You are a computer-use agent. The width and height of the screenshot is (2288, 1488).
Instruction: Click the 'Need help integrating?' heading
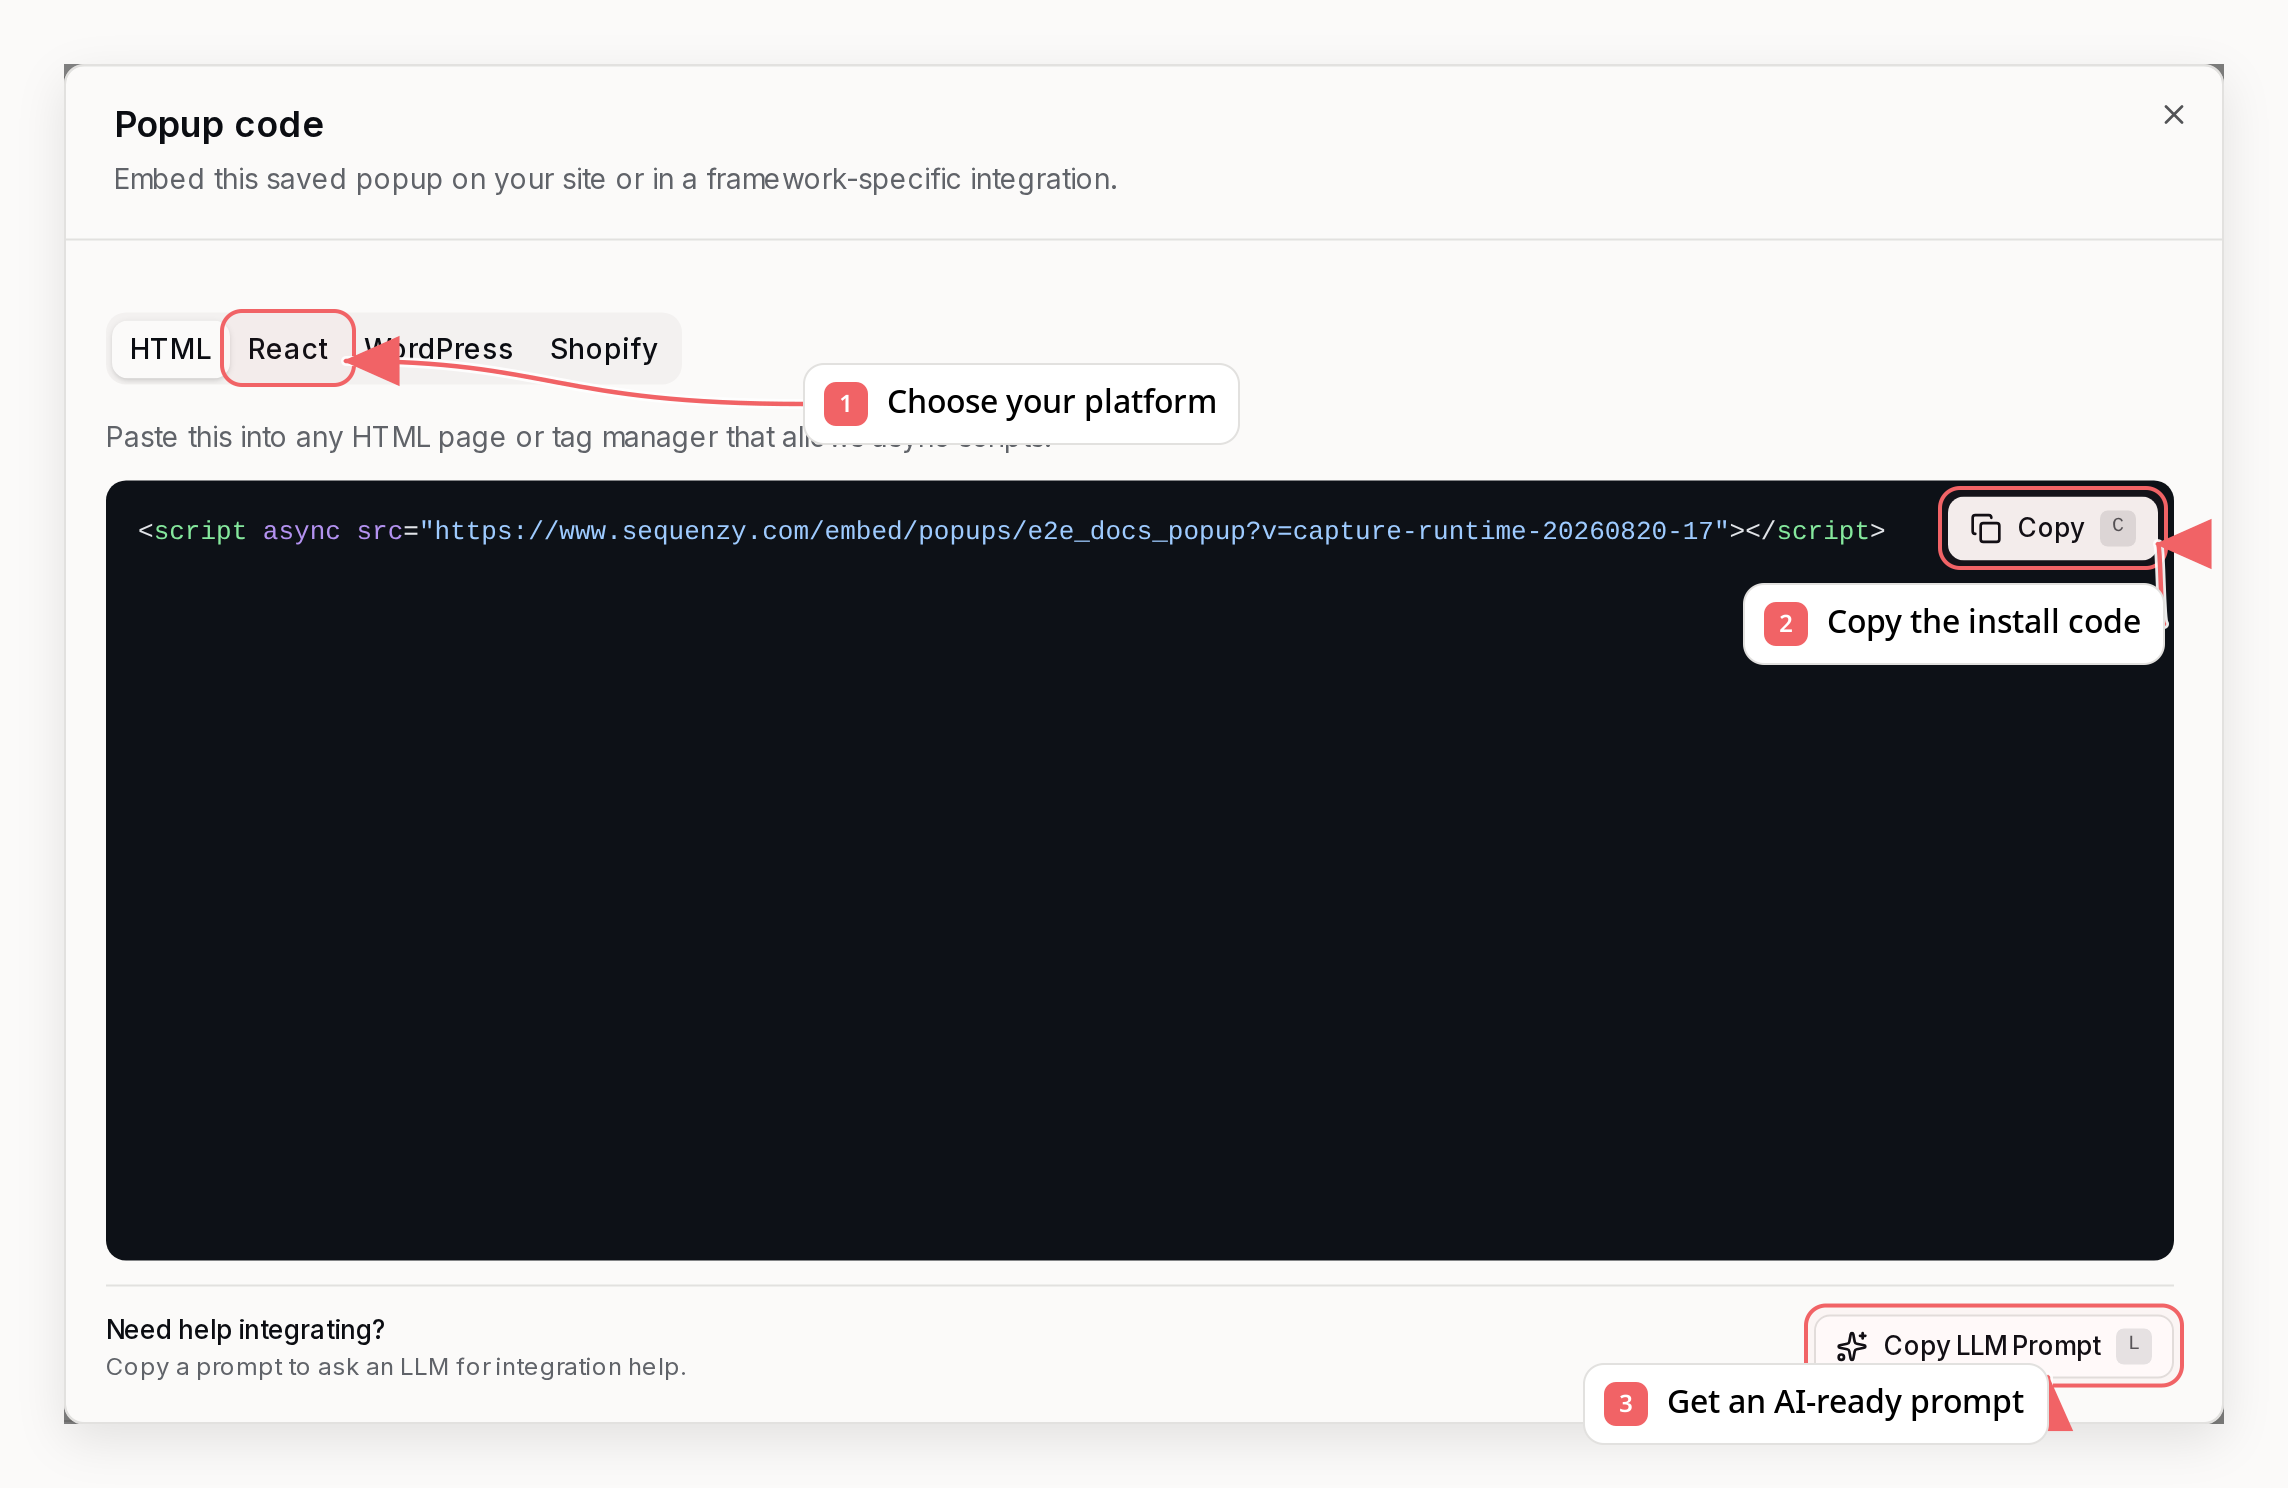tap(245, 1329)
